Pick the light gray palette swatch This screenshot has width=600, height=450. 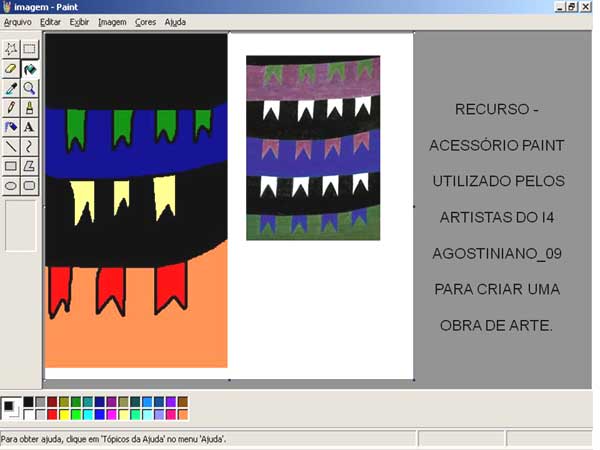pyautogui.click(x=41, y=414)
